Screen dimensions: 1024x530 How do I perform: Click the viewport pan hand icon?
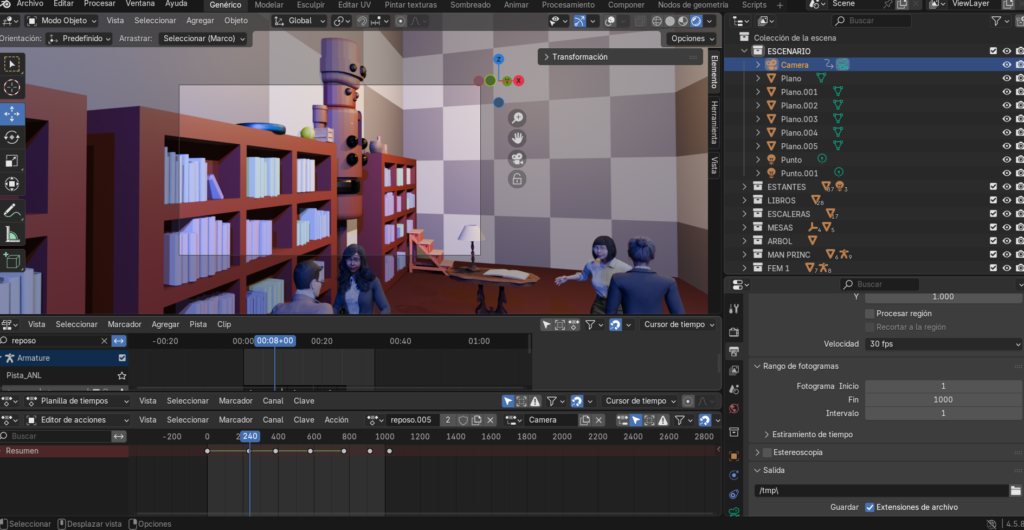[517, 138]
